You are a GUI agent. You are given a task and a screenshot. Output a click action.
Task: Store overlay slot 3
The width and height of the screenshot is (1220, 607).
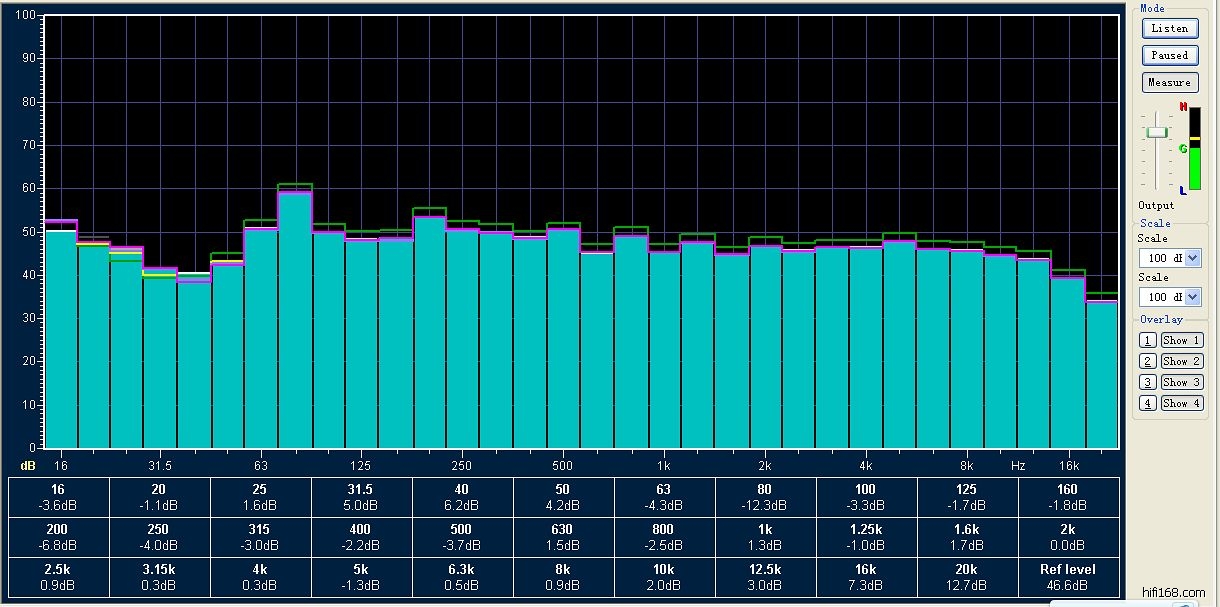(x=1148, y=383)
